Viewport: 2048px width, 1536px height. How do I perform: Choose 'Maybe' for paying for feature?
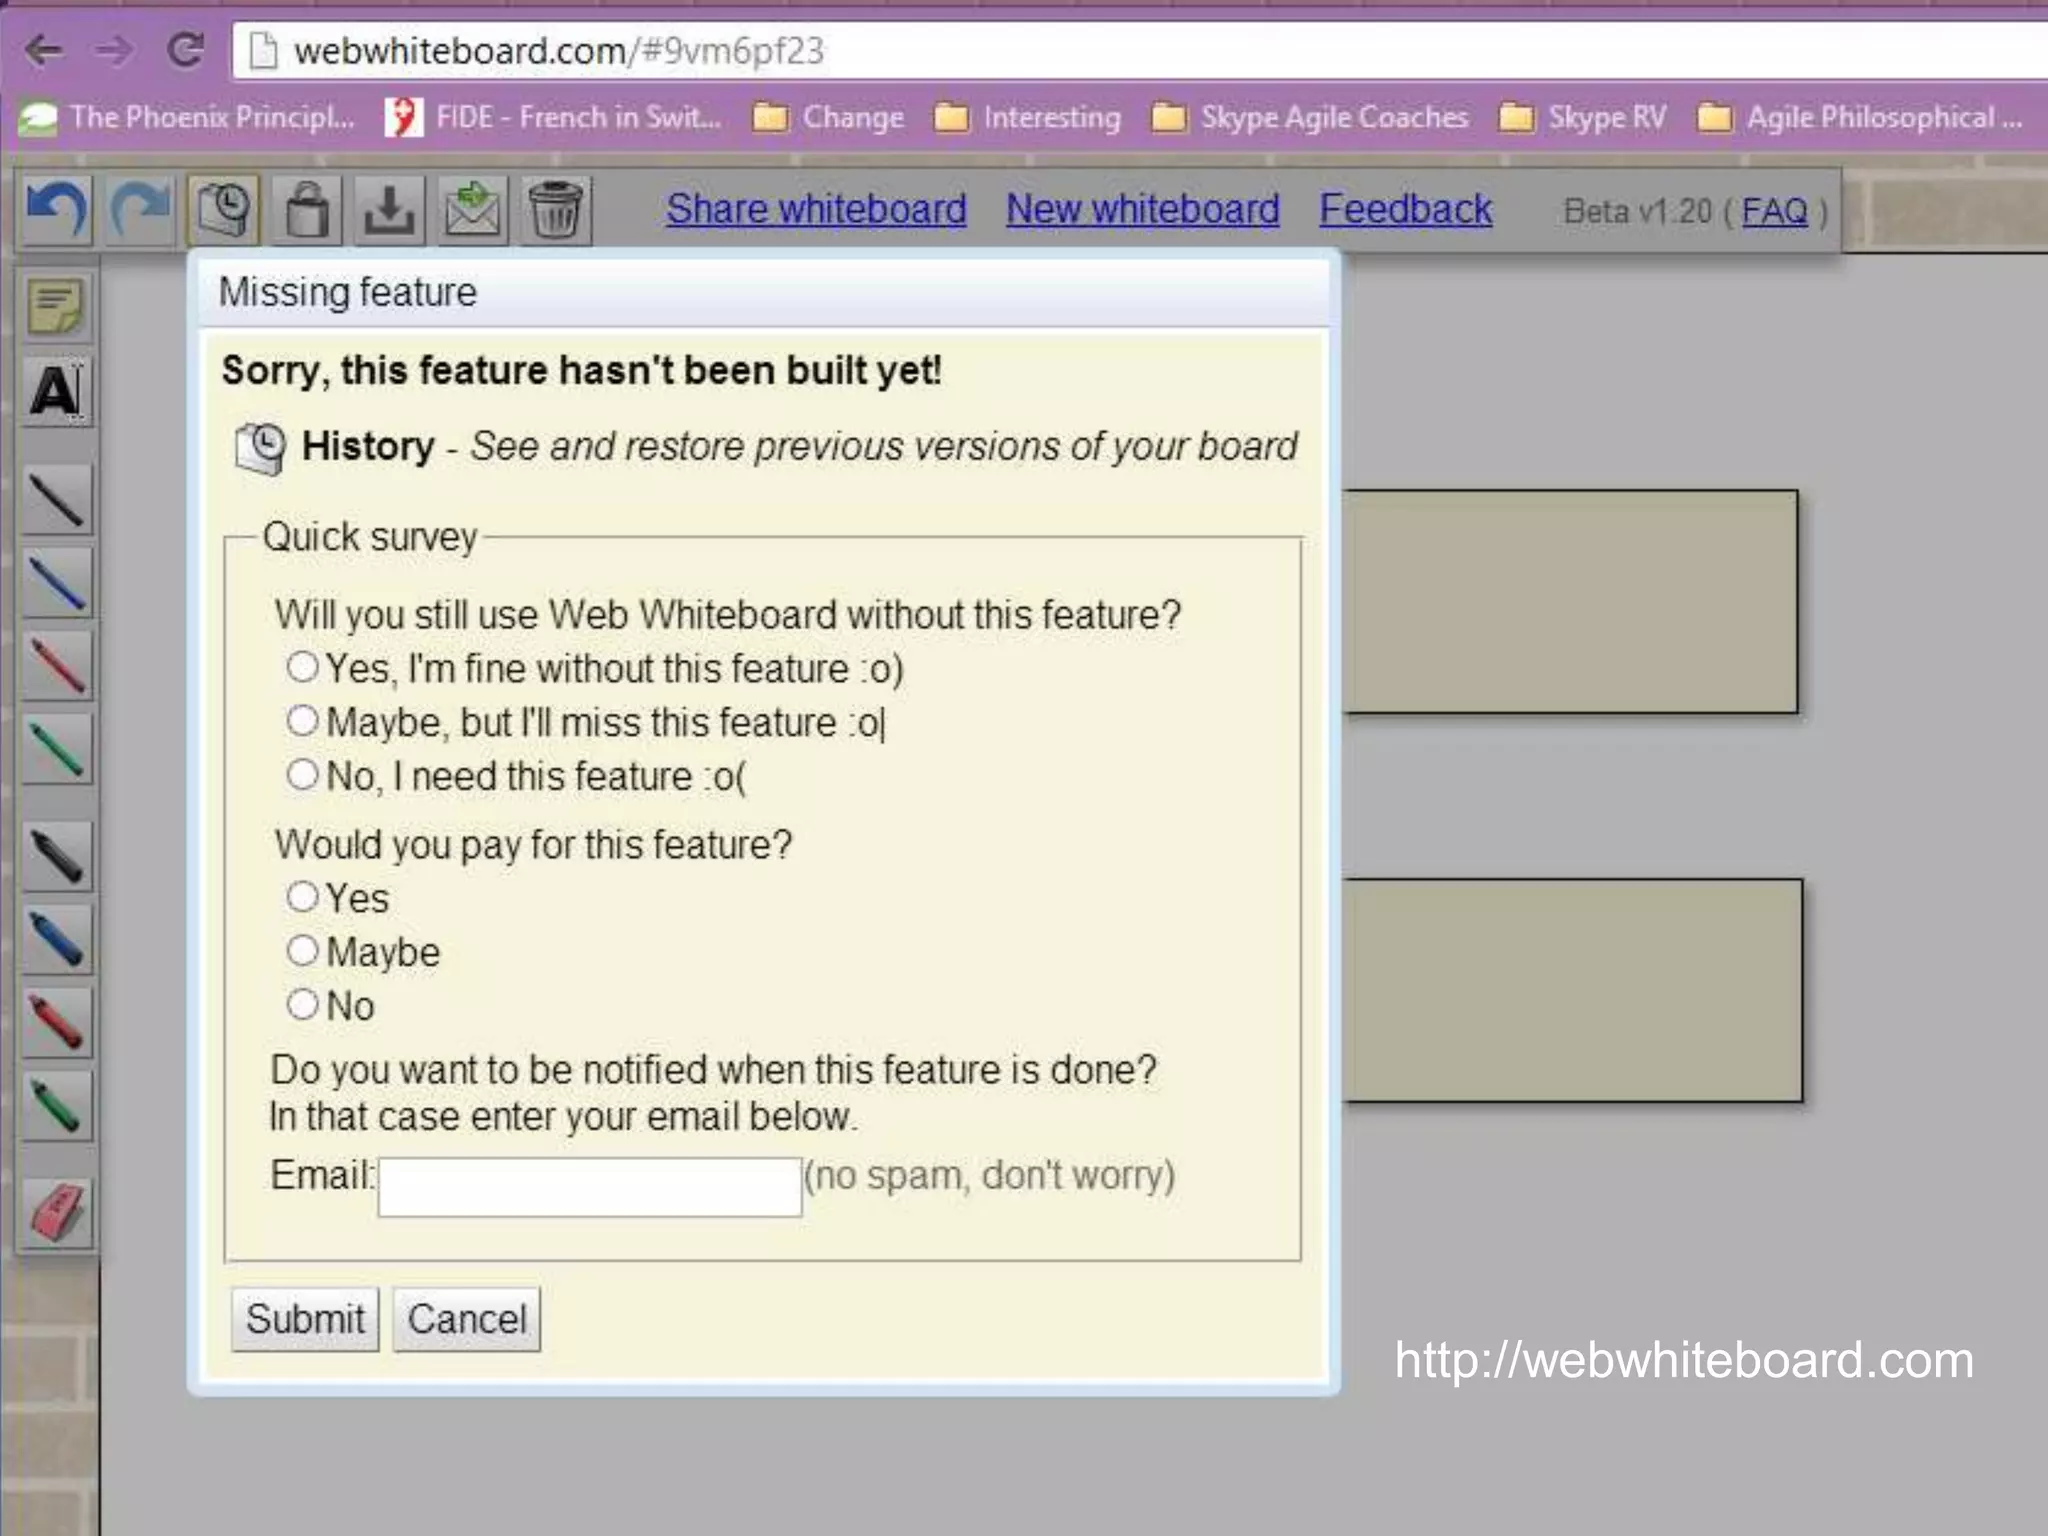point(302,950)
